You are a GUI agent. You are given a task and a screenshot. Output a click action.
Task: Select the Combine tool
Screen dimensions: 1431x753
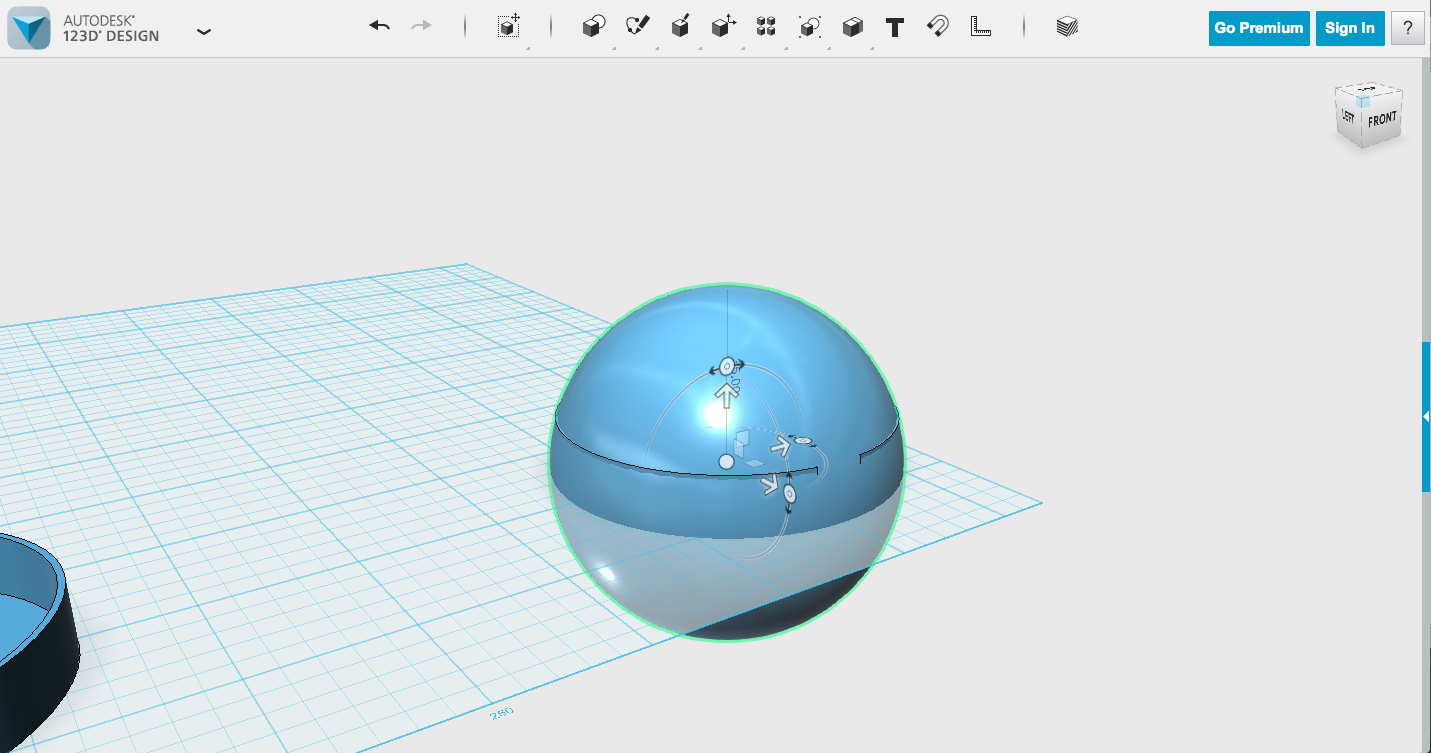[x=852, y=27]
